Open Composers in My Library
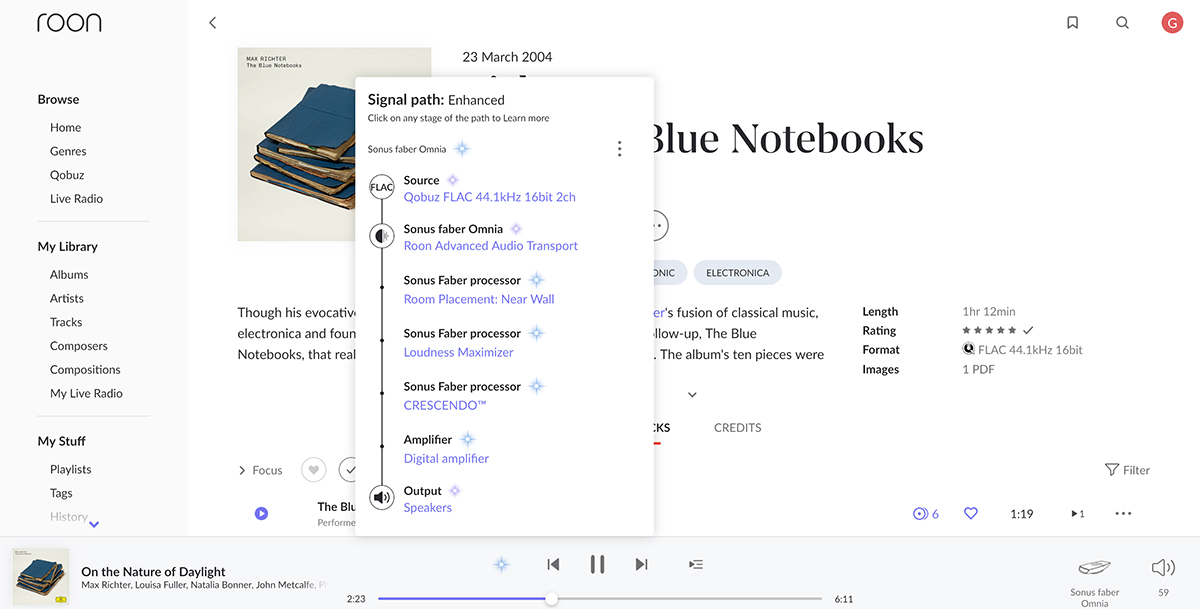 pyautogui.click(x=79, y=346)
